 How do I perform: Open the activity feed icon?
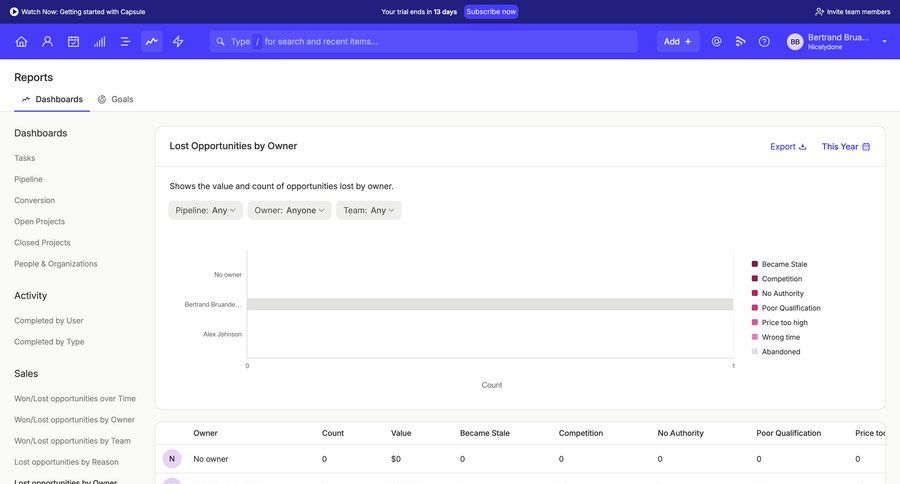coord(740,41)
